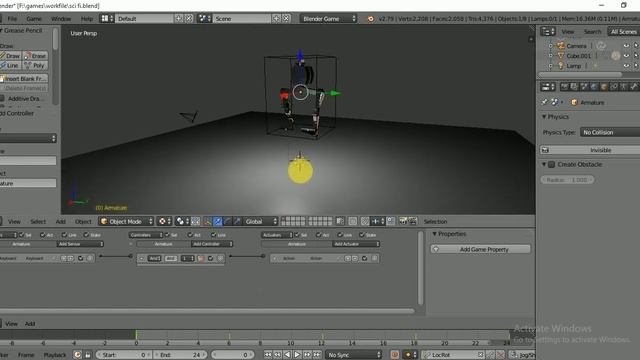Open the Add Controller dropdown
The image size is (640, 360).
pos(212,244)
